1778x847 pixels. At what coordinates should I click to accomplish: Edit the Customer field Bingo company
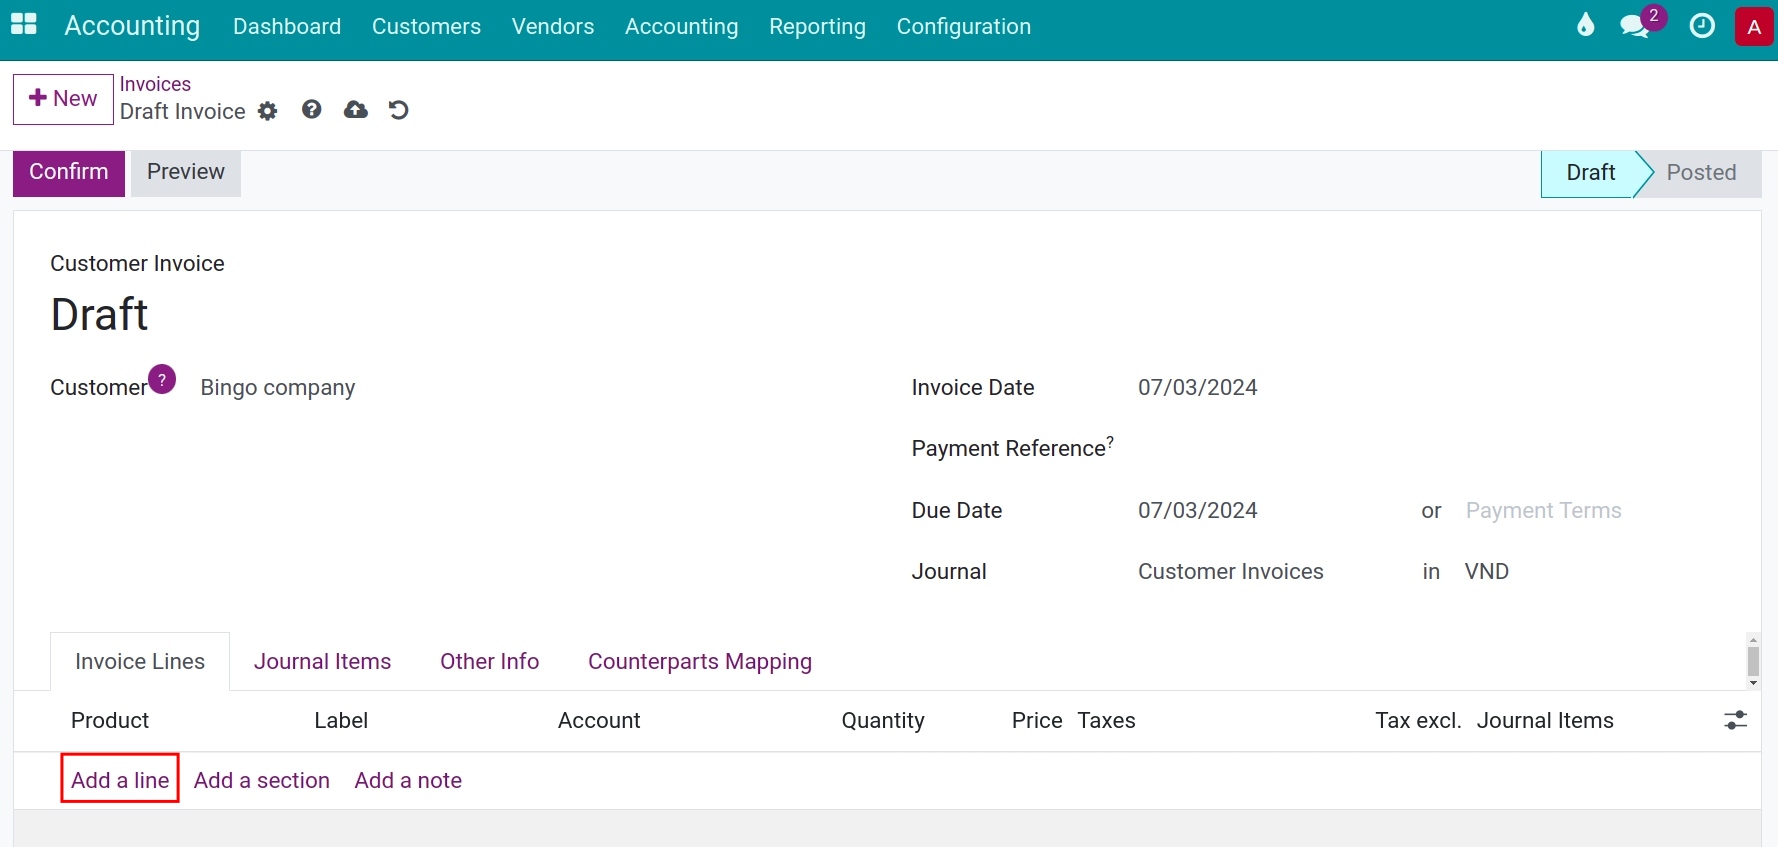point(278,388)
